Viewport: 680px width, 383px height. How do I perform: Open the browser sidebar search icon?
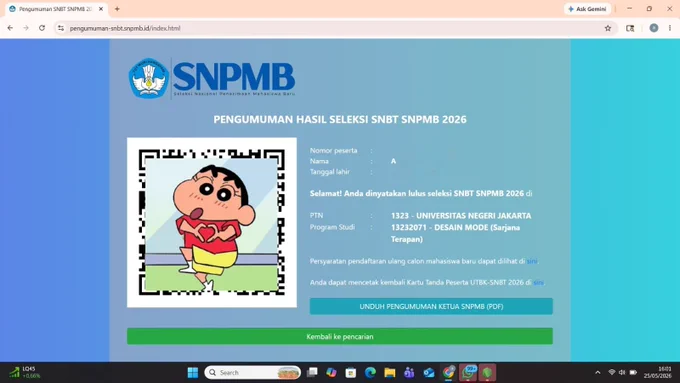point(630,28)
